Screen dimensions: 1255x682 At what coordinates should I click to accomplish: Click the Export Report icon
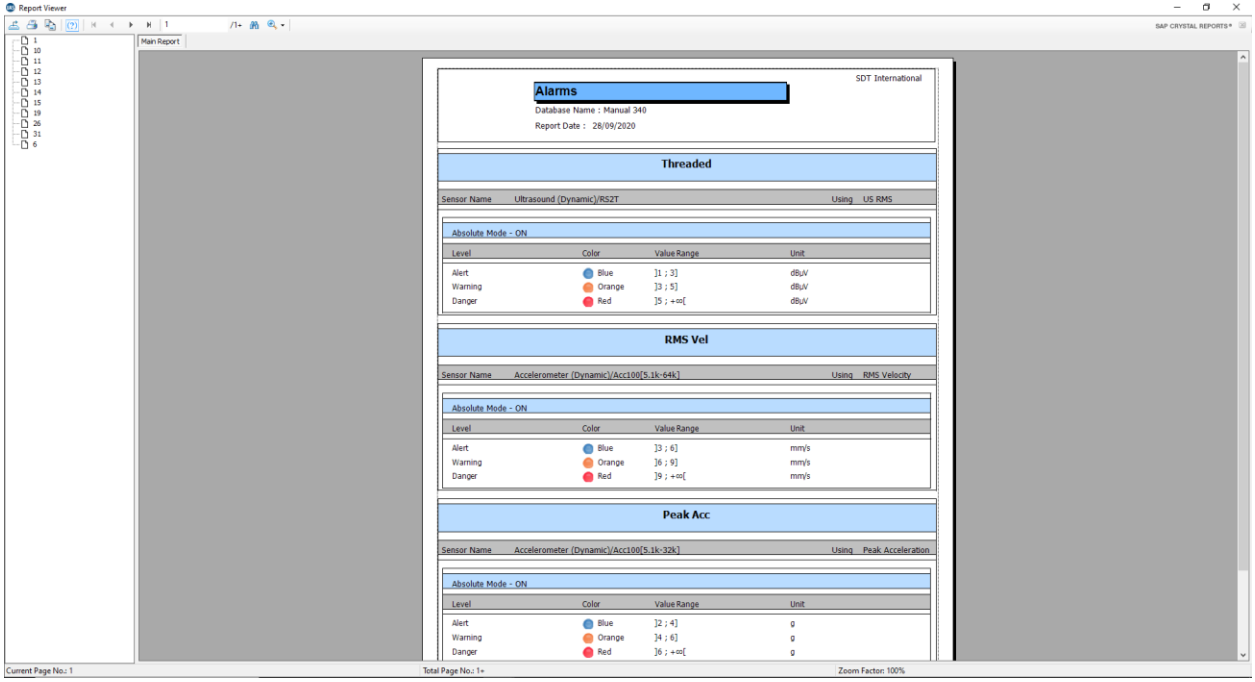[x=15, y=24]
